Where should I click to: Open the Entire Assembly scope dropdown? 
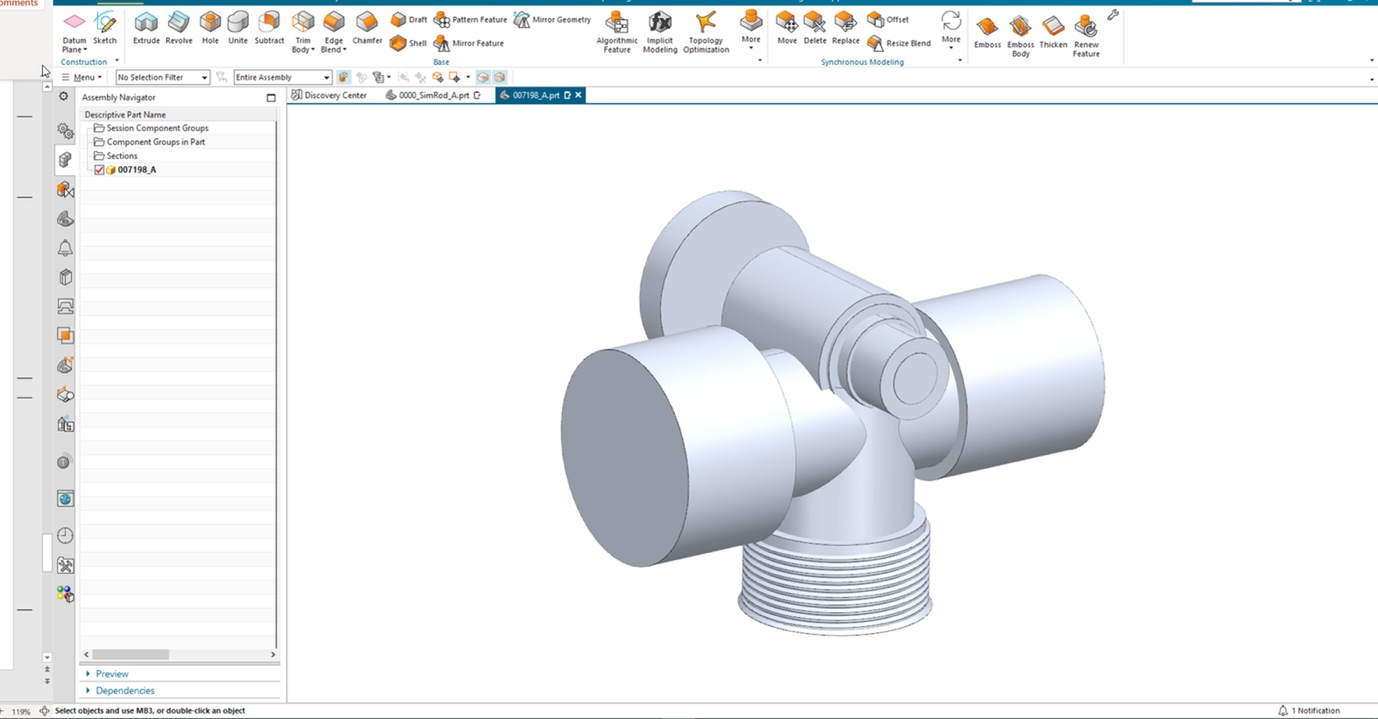point(282,77)
